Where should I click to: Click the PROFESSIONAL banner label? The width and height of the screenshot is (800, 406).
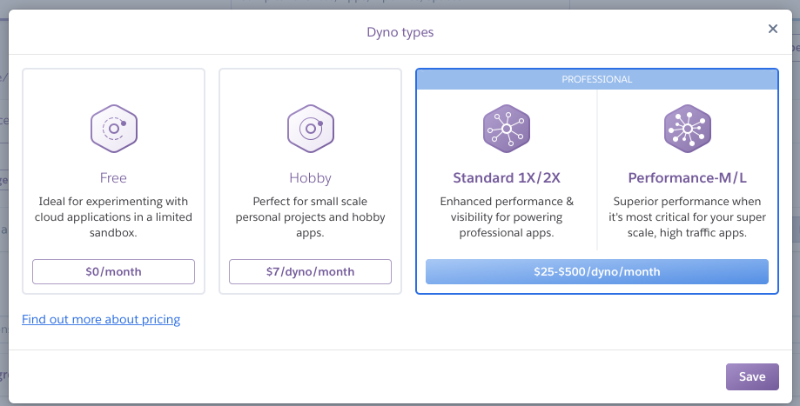click(x=597, y=79)
